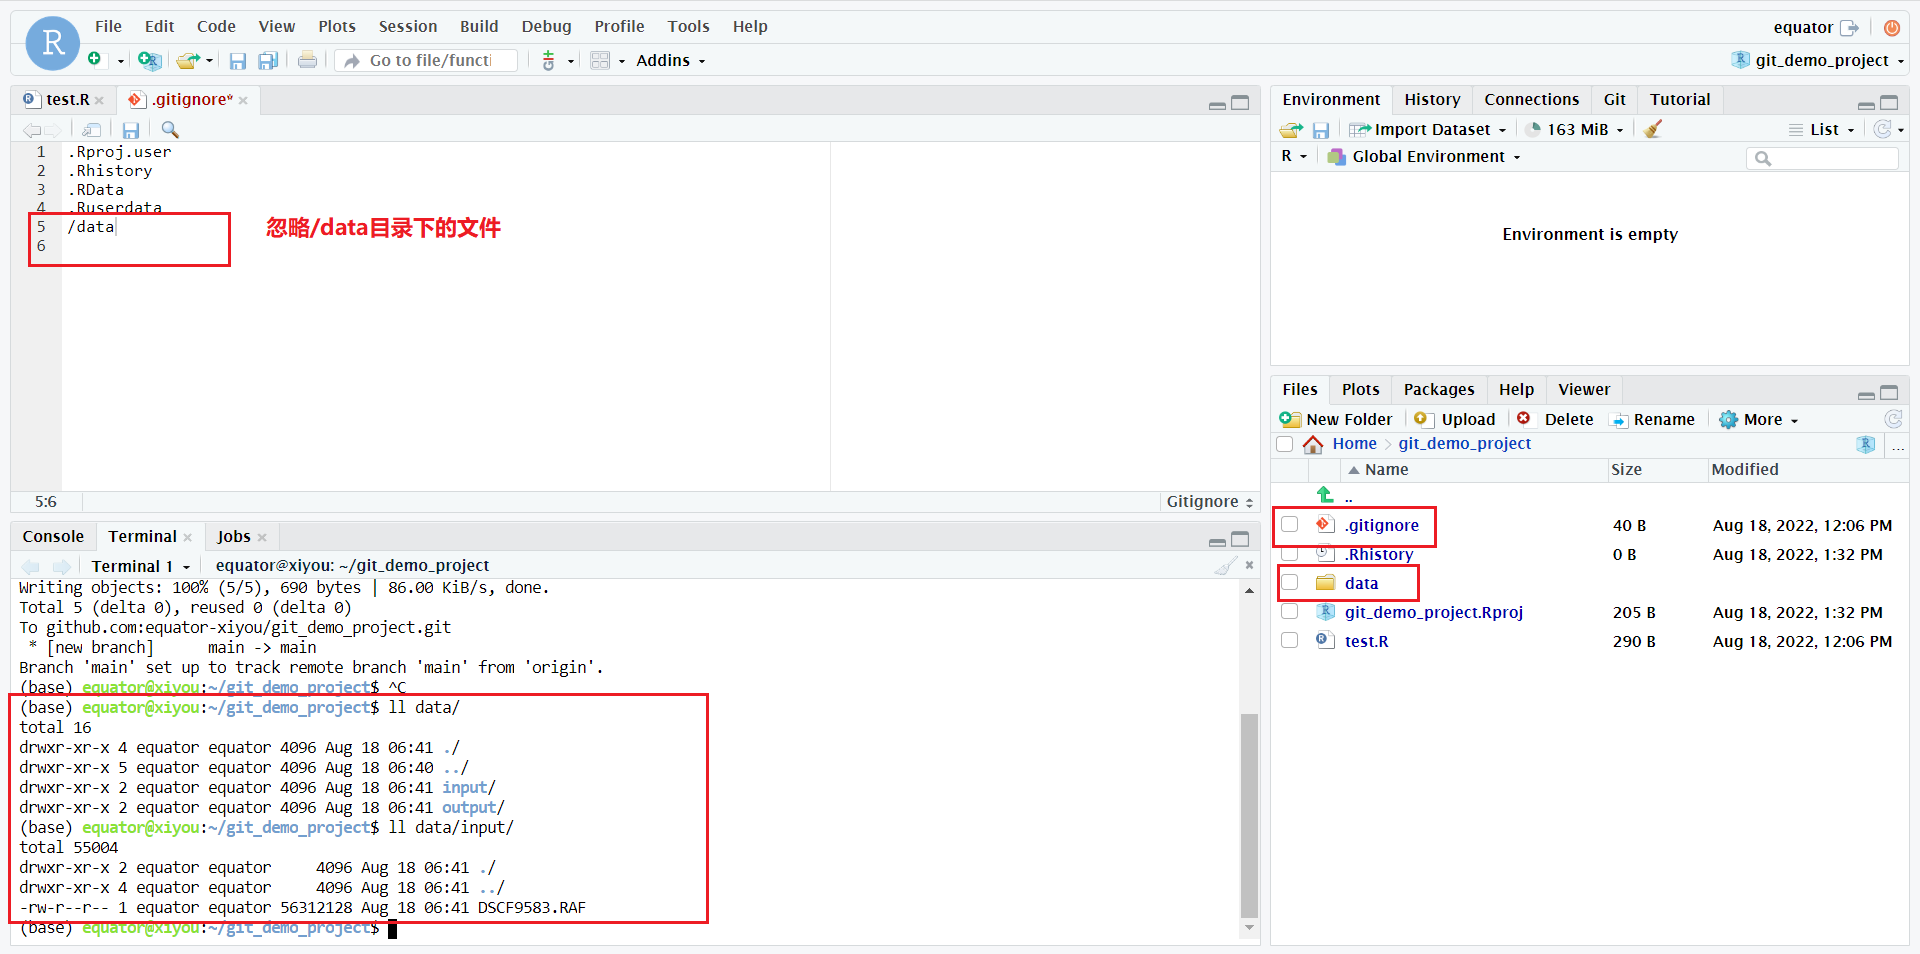Click the create project icon
Image resolution: width=1920 pixels, height=954 pixels.
point(149,61)
